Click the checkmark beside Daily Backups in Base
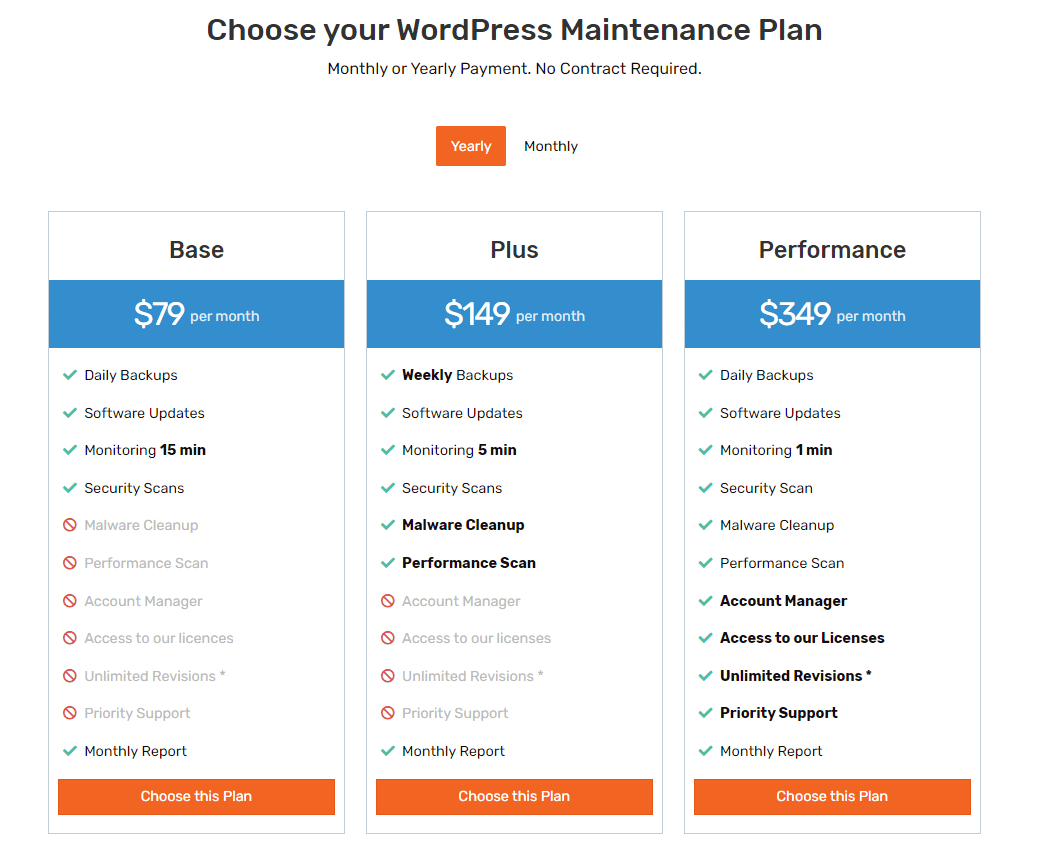This screenshot has width=1037, height=853. pyautogui.click(x=70, y=375)
